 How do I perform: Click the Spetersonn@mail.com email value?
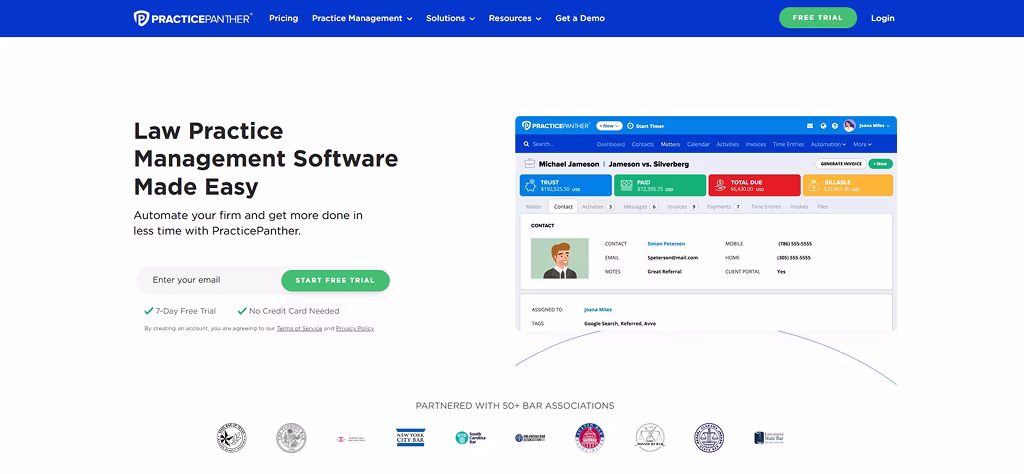(x=673, y=257)
